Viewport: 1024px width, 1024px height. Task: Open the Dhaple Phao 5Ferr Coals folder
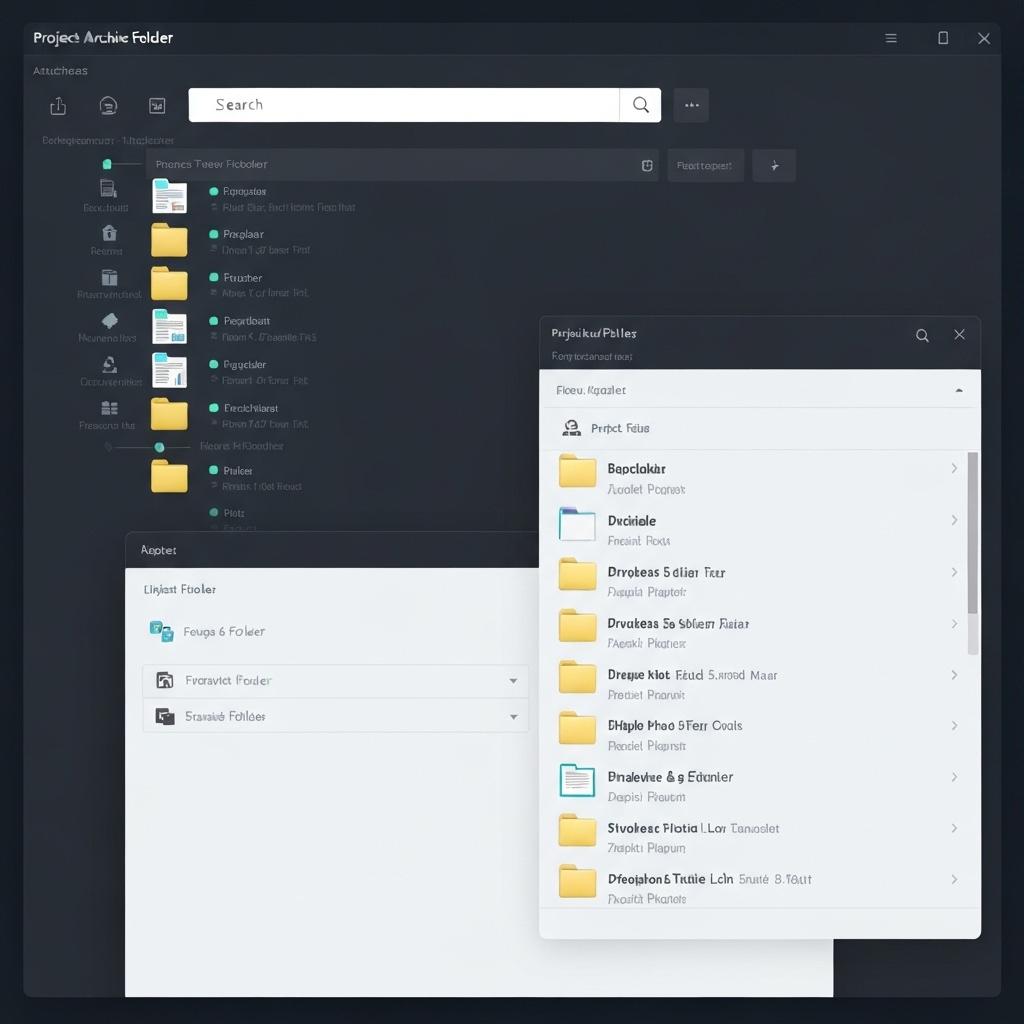675,726
